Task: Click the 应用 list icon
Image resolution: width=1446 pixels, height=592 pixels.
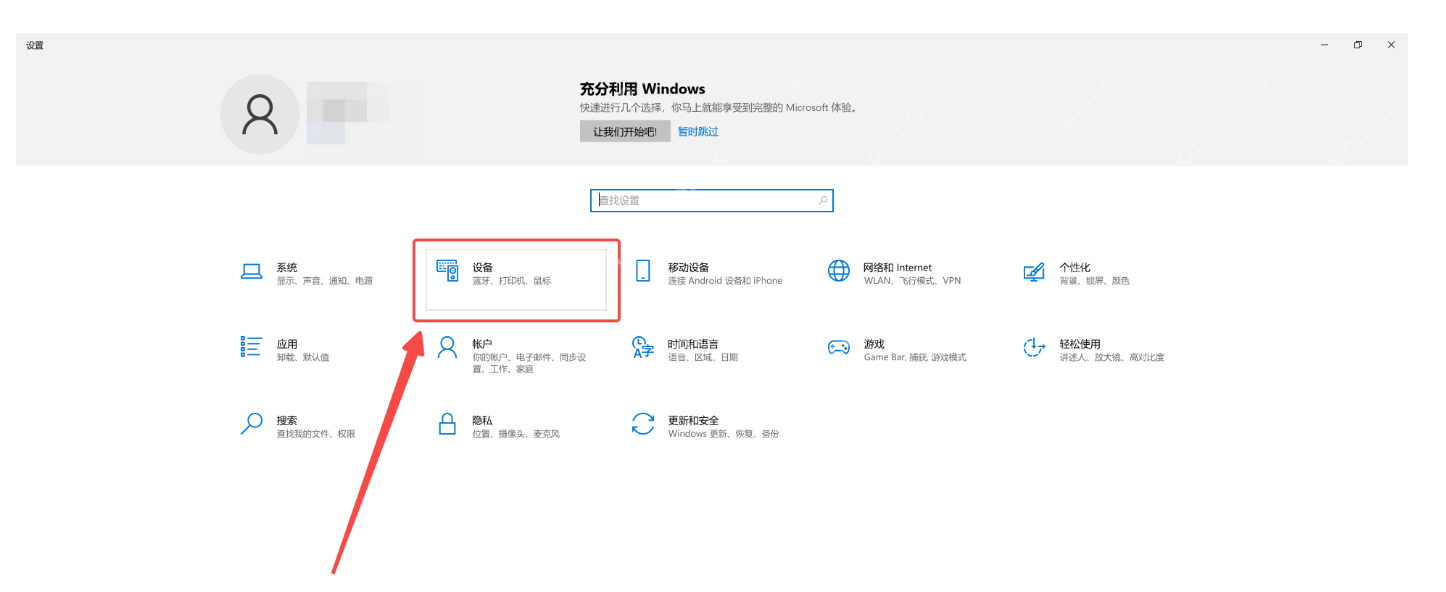Action: [251, 347]
